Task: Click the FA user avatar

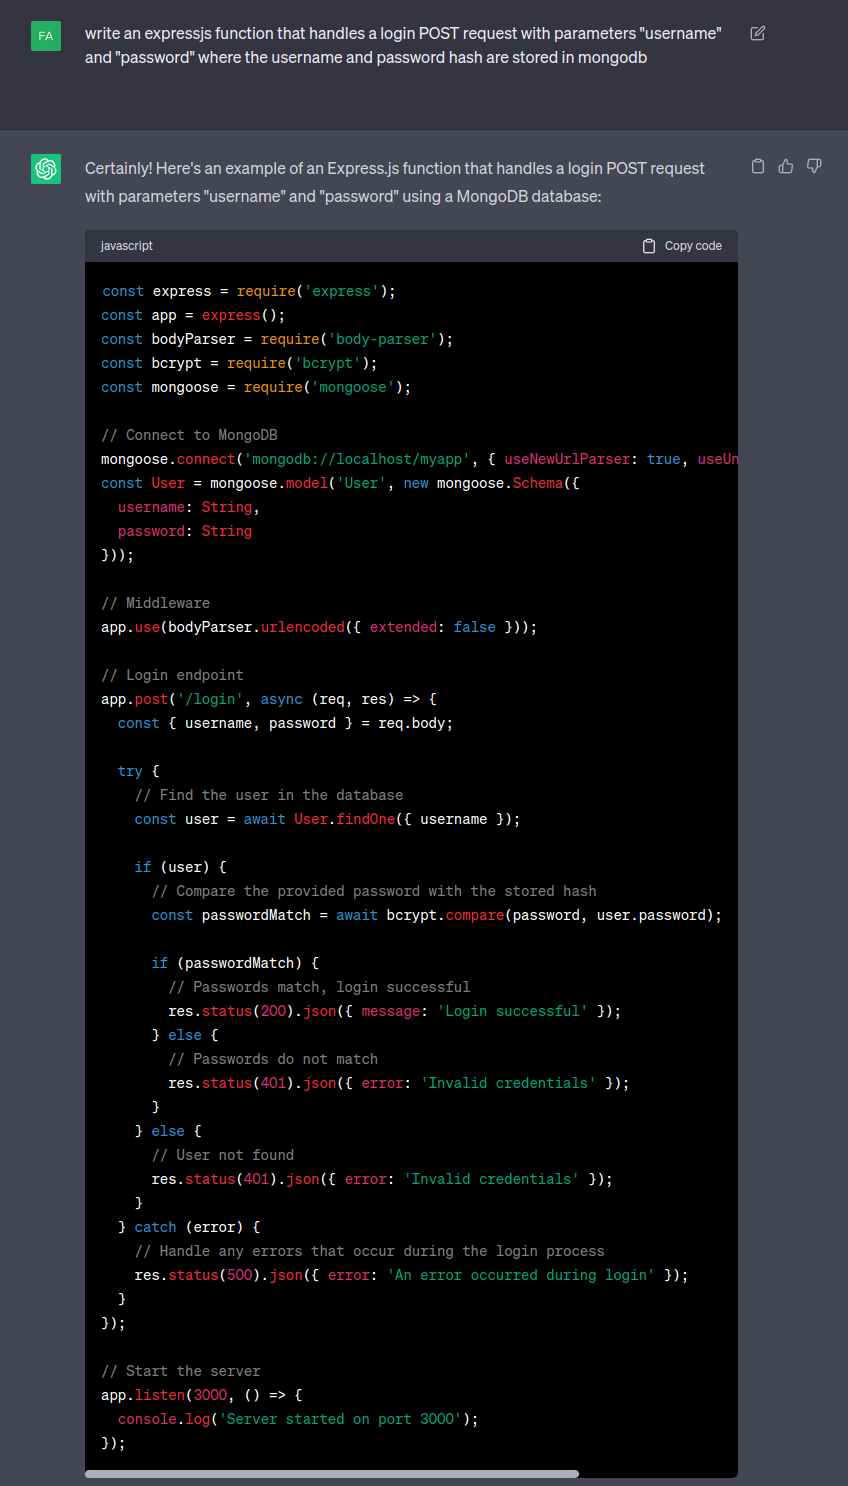Action: click(x=46, y=36)
